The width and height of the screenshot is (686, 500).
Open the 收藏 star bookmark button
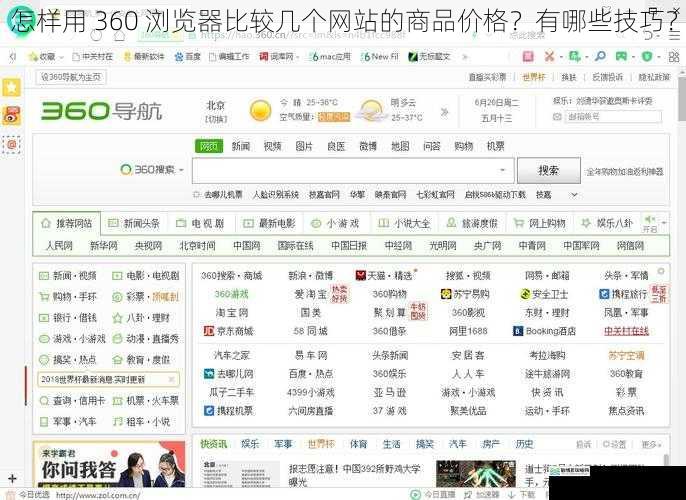[x=42, y=57]
